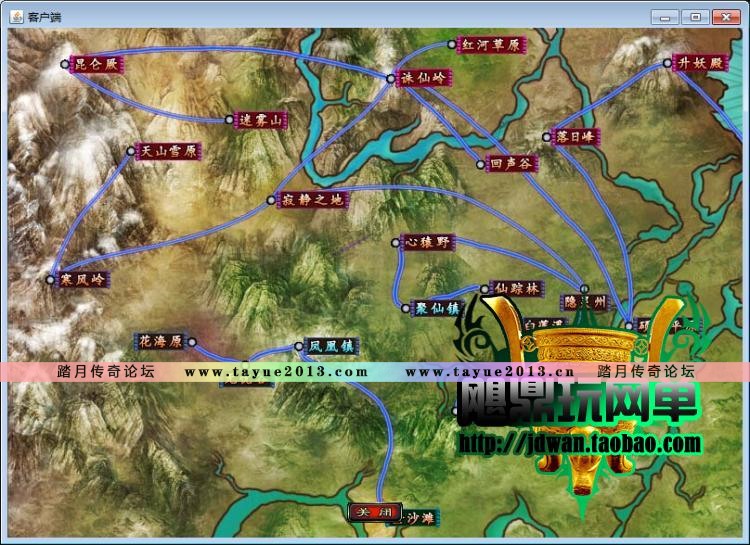Select the 花海原 map location
The height and width of the screenshot is (545, 750).
coord(160,341)
